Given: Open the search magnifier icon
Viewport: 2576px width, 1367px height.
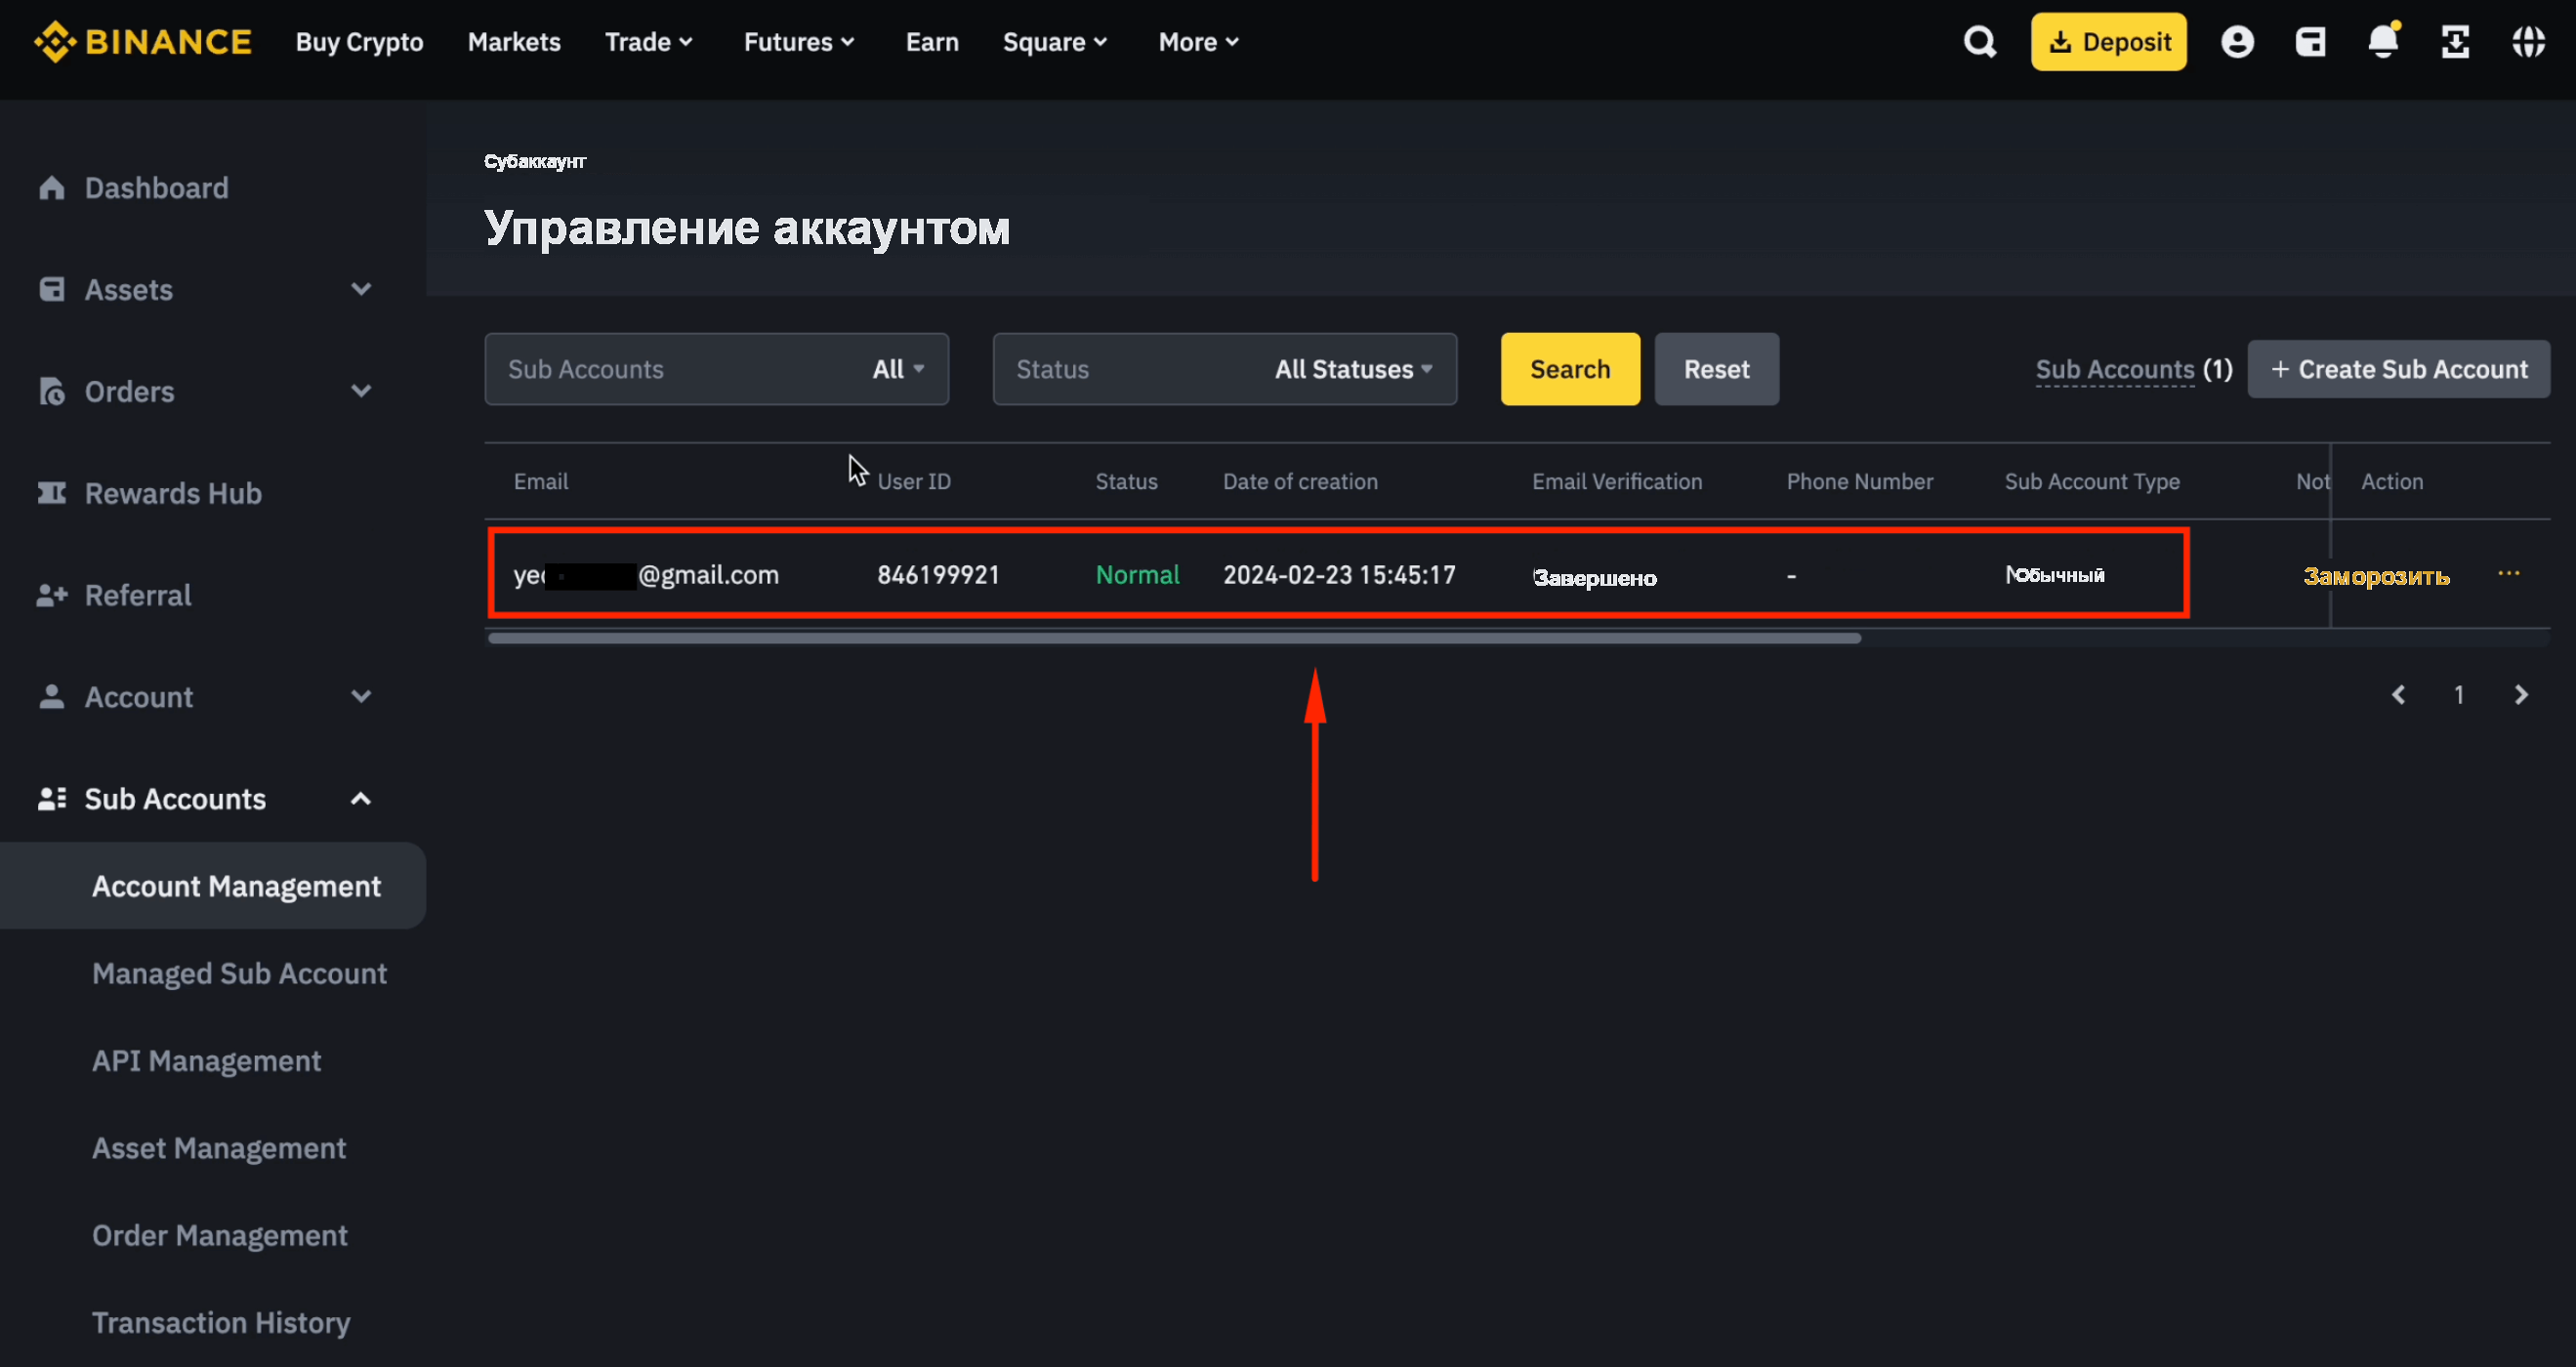Looking at the screenshot, I should [x=1979, y=42].
